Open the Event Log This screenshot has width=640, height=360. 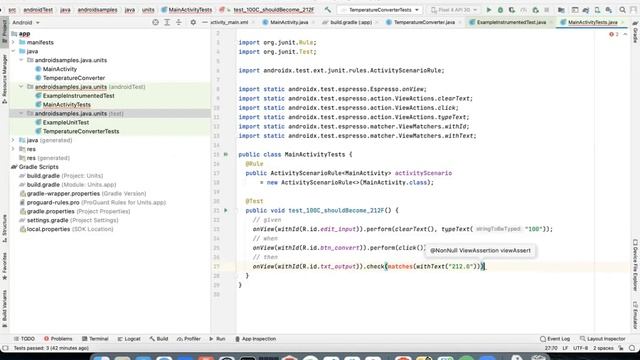555,339
